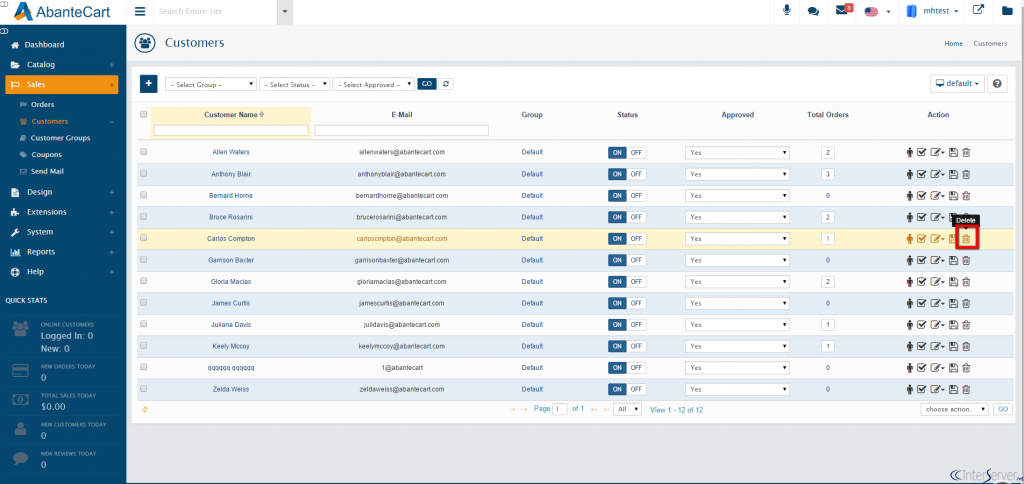The image size is (1024, 484).
Task: Select the Zelda Weiss row checkbox
Action: 144,389
